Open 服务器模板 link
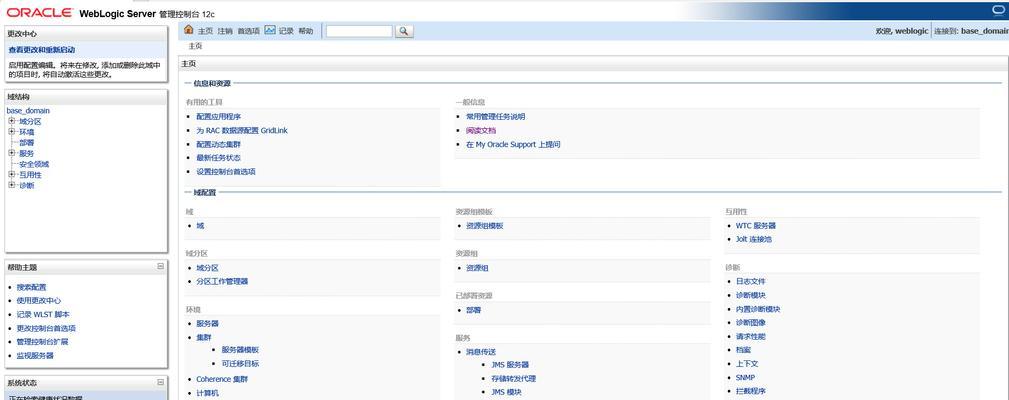This screenshot has width=1009, height=400. (x=240, y=350)
